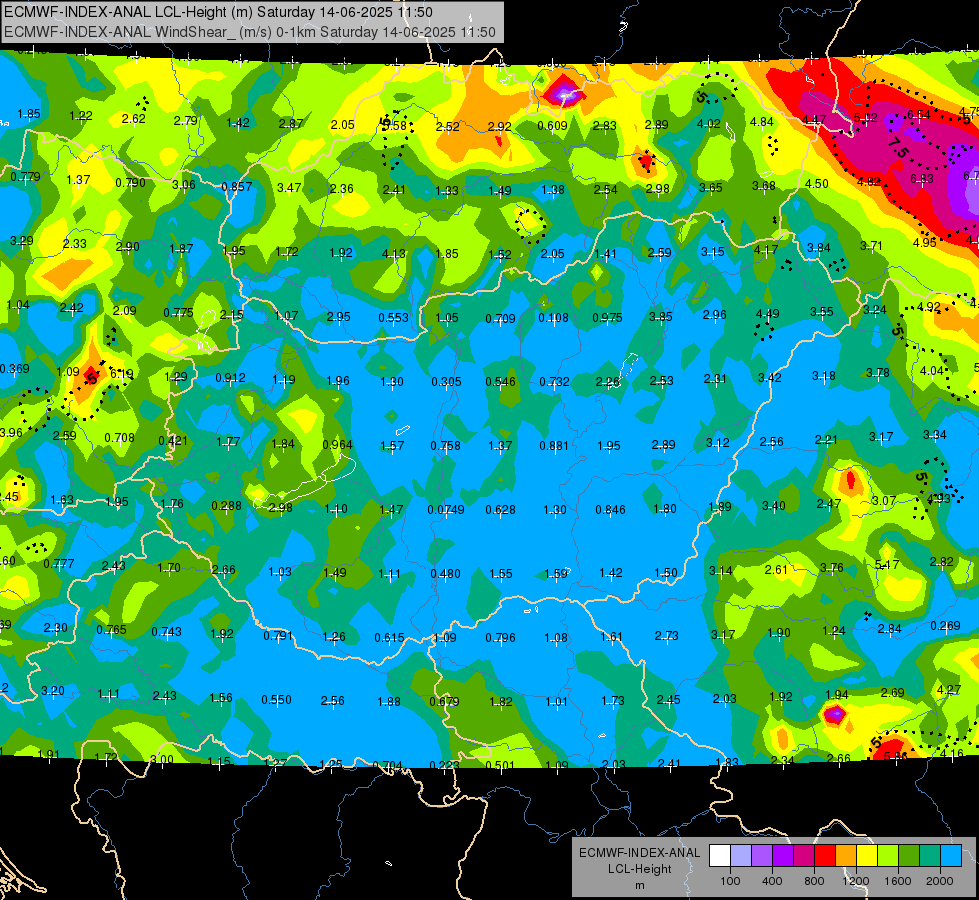Click wind shear value 3.85
The height and width of the screenshot is (900, 979).
661,317
